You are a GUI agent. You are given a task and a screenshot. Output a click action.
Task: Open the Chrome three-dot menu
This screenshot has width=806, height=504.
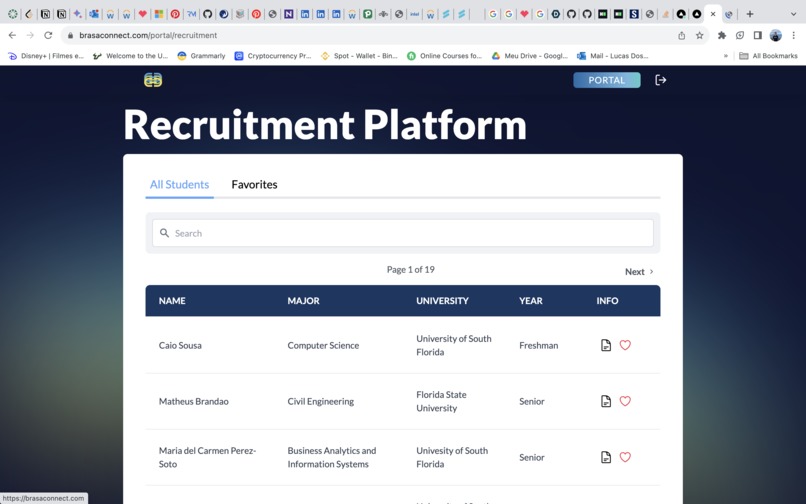[x=794, y=35]
